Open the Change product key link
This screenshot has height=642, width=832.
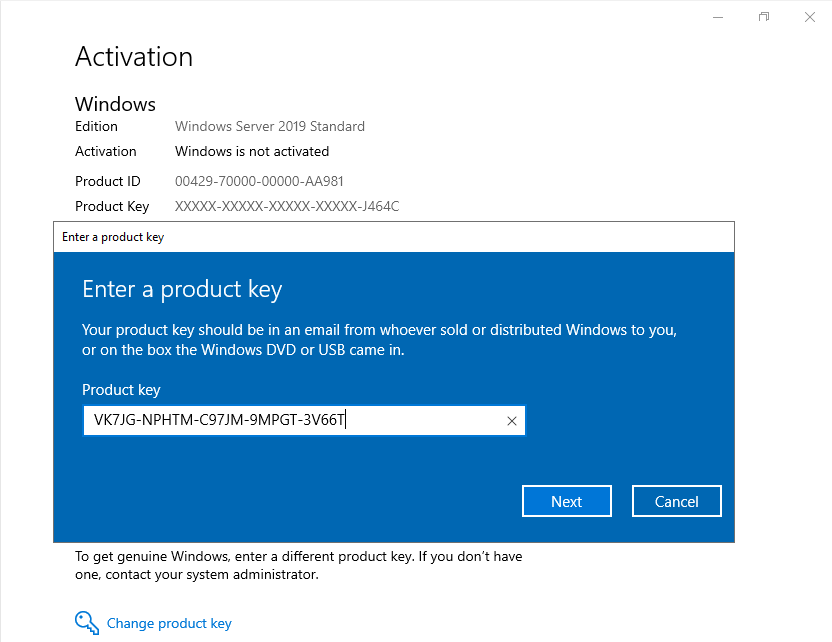pyautogui.click(x=169, y=622)
